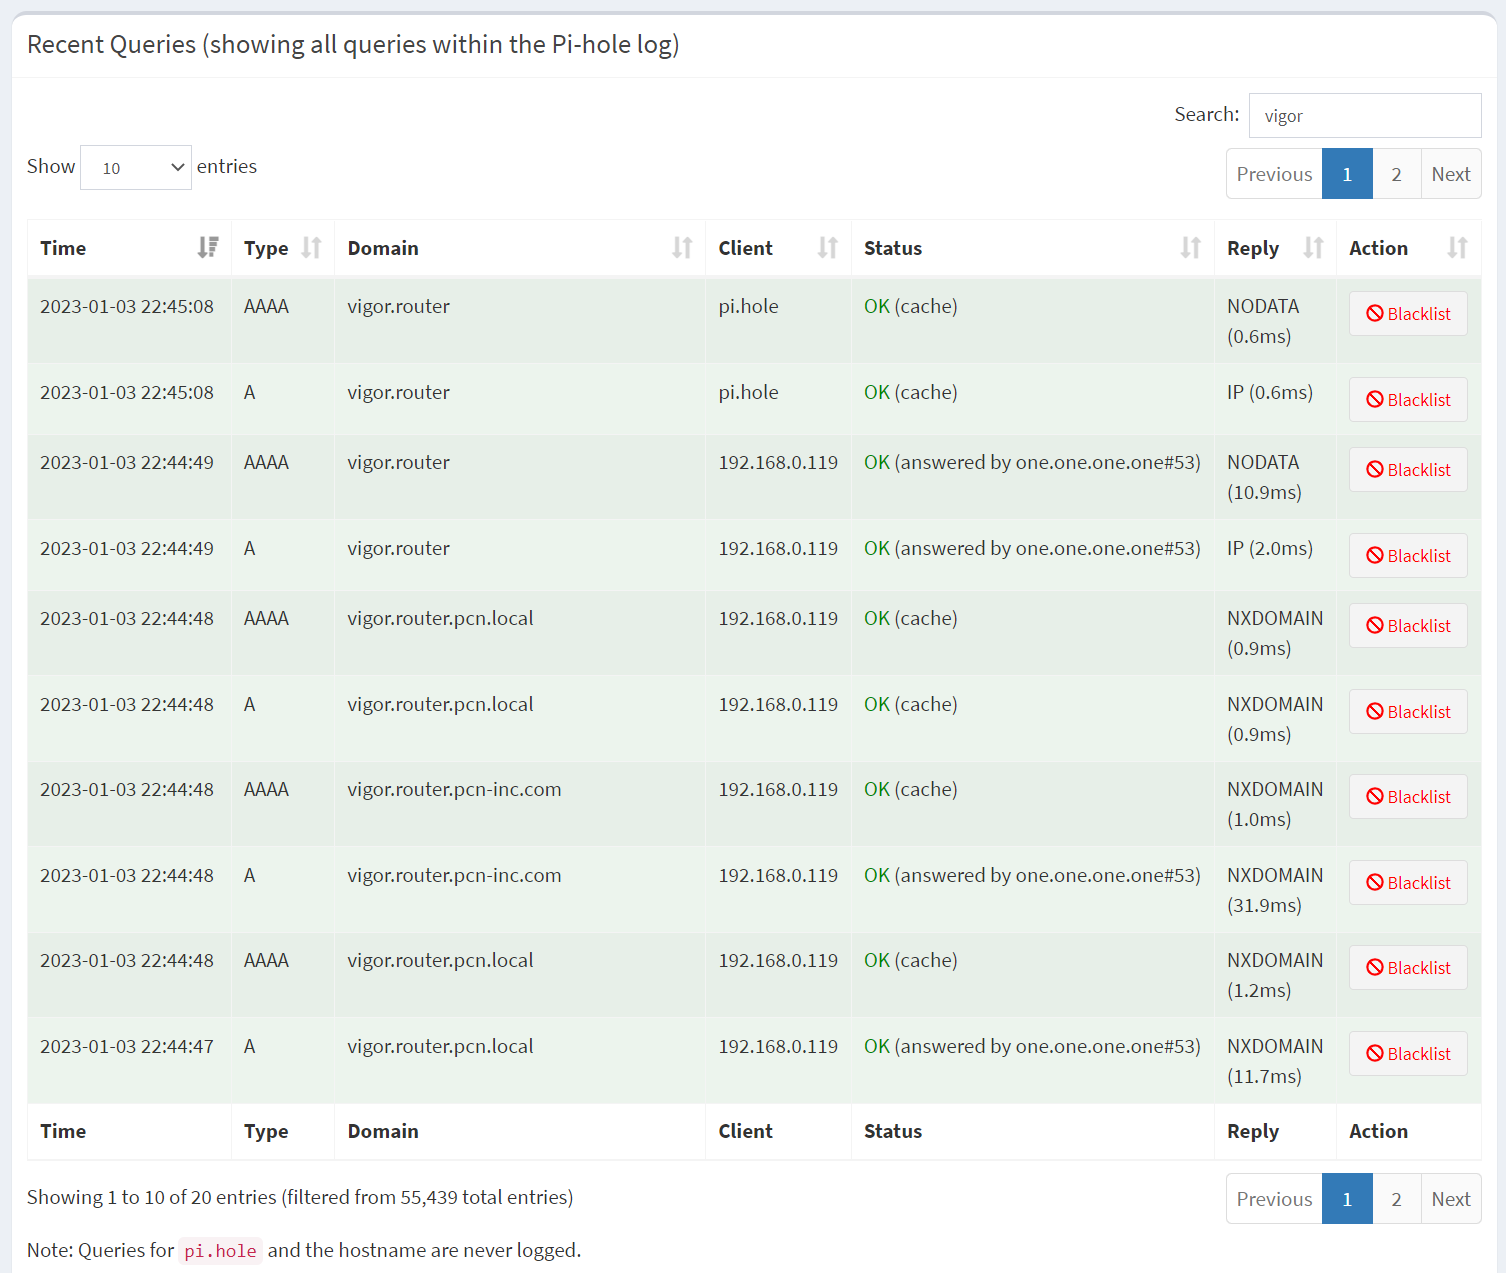
Task: Click Previous in bottom pagination
Action: (1274, 1199)
